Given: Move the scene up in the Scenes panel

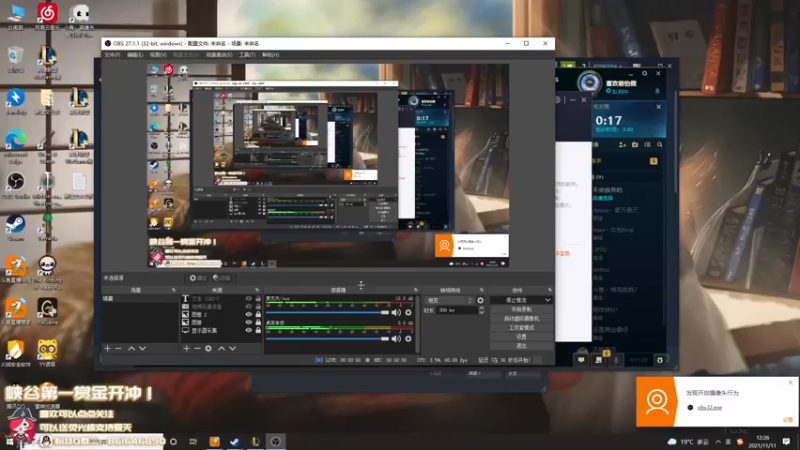Looking at the screenshot, I should pos(132,348).
